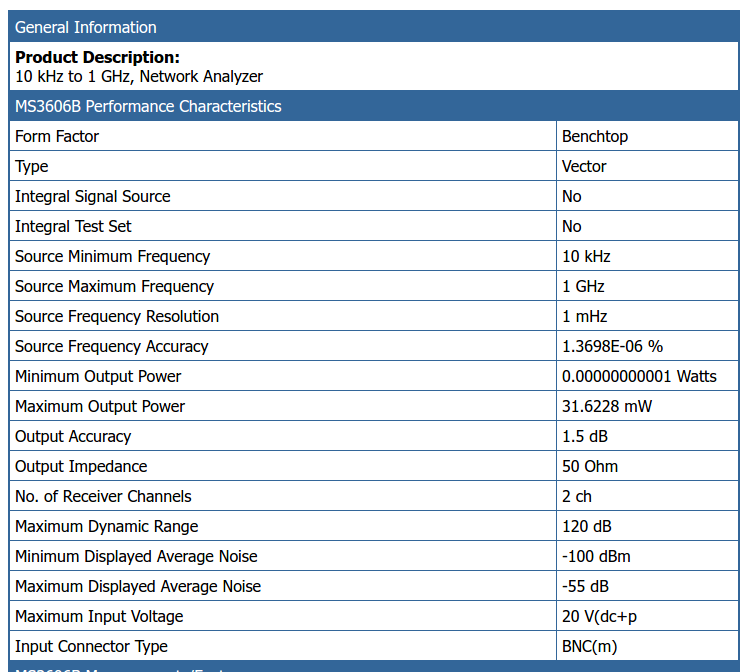Viewport: 746px width, 672px height.
Task: Select the Product Description label
Action: pos(98,57)
